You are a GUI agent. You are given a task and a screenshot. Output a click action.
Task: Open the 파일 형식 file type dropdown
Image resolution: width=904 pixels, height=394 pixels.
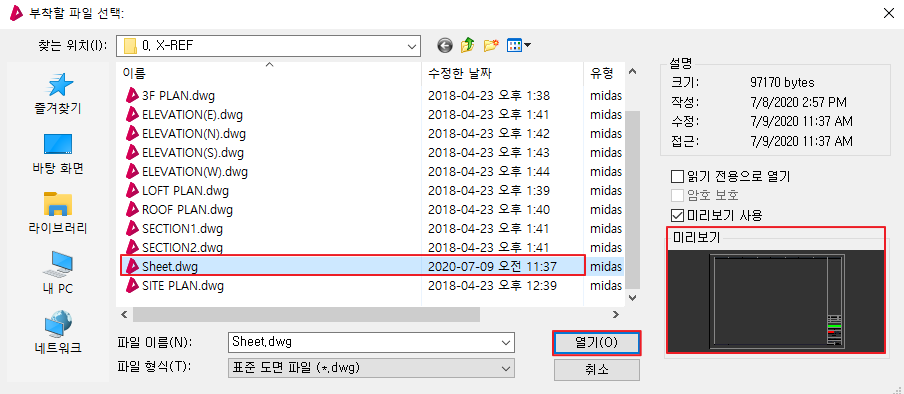click(x=506, y=367)
